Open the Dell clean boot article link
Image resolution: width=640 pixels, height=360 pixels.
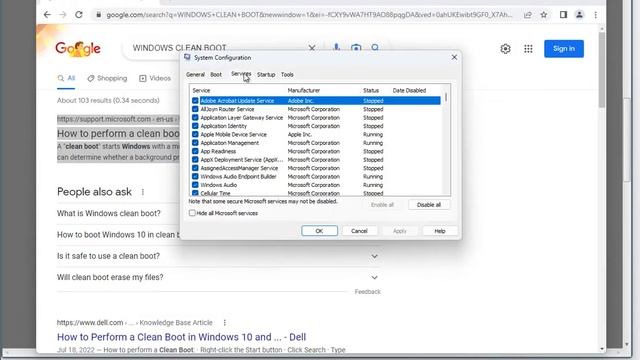point(181,337)
